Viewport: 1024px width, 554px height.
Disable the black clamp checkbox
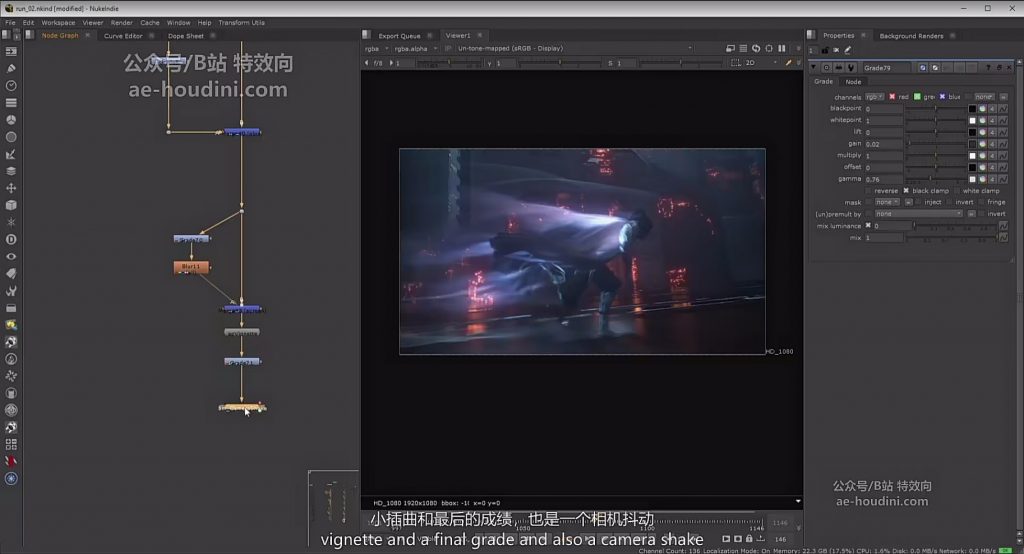pos(906,191)
